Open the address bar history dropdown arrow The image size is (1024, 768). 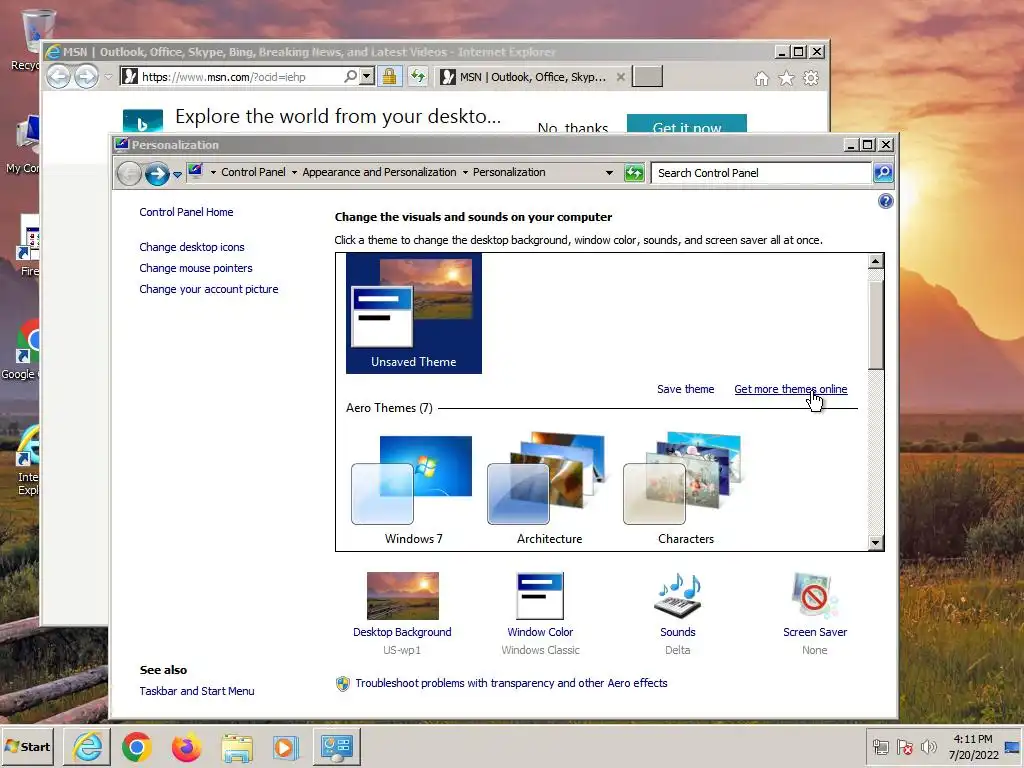(609, 173)
